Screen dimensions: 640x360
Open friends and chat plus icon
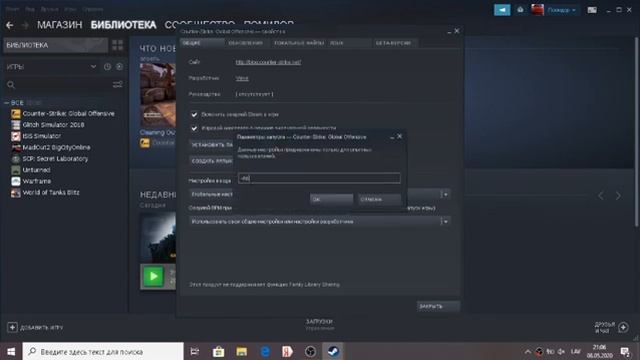(x=623, y=327)
